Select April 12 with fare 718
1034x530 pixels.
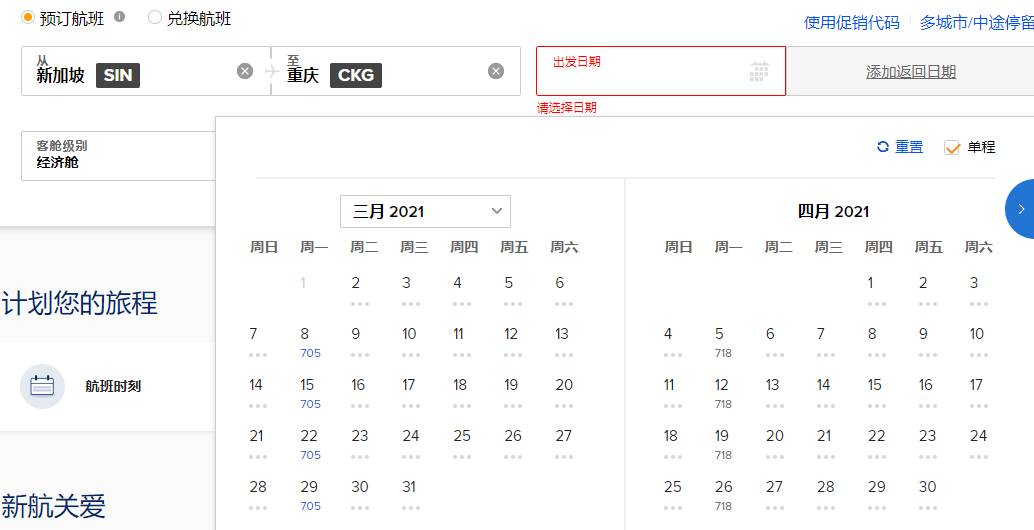tap(723, 394)
